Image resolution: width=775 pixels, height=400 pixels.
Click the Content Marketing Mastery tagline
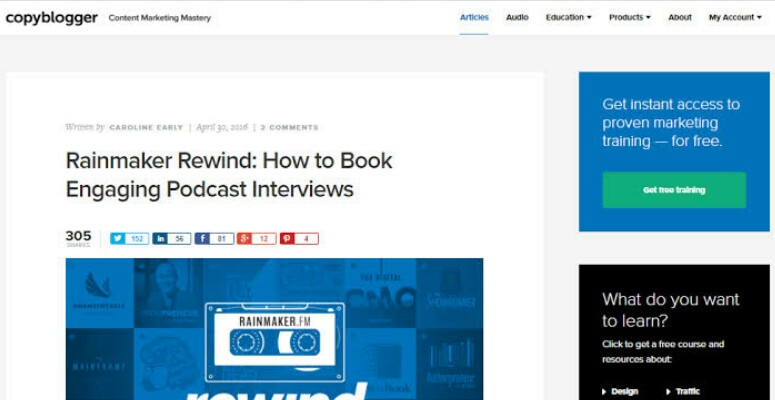coord(160,18)
